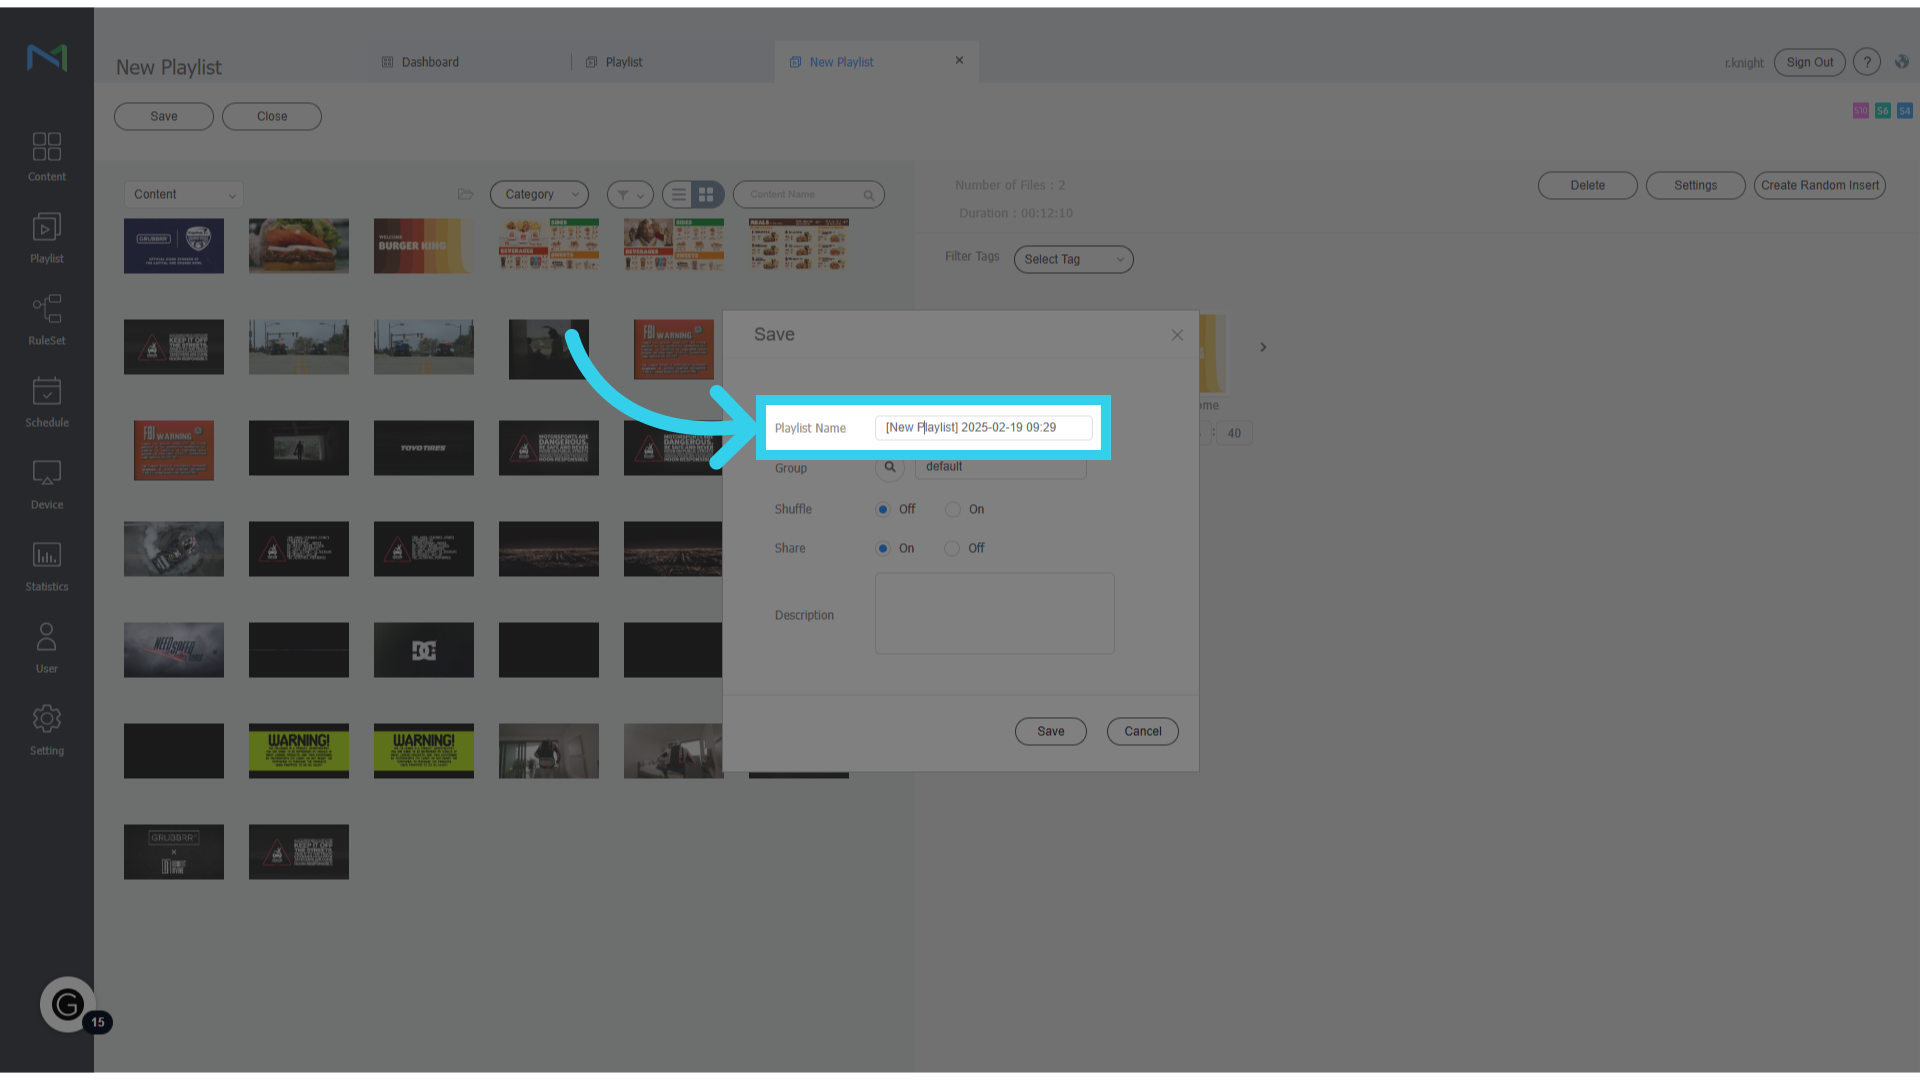Screen dimensions: 1920x1080
Task: Open the Device section in the sidebar
Action: point(47,485)
